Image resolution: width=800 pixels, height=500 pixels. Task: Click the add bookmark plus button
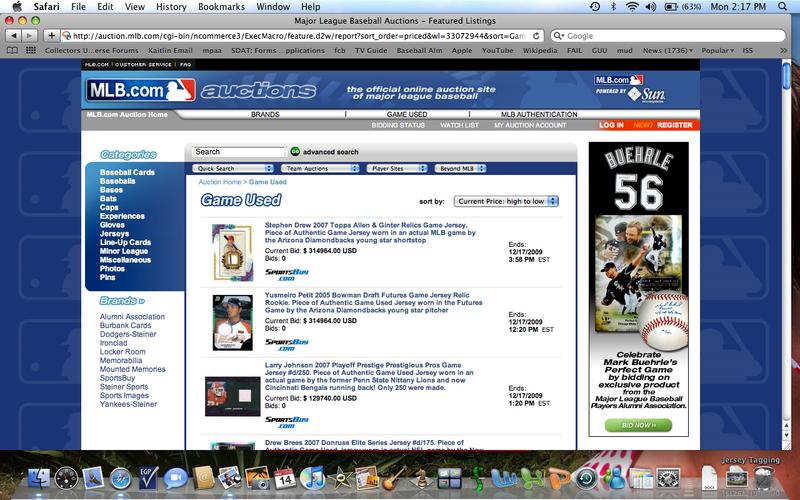coord(51,36)
